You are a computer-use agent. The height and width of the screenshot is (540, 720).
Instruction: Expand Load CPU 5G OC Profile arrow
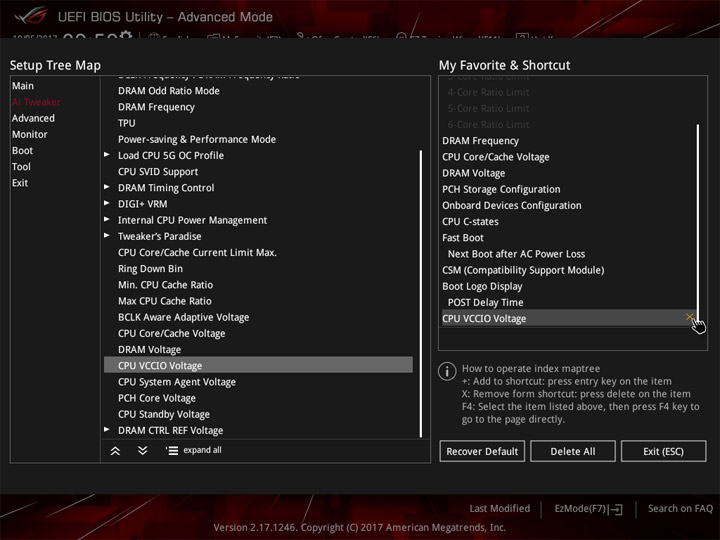click(107, 155)
